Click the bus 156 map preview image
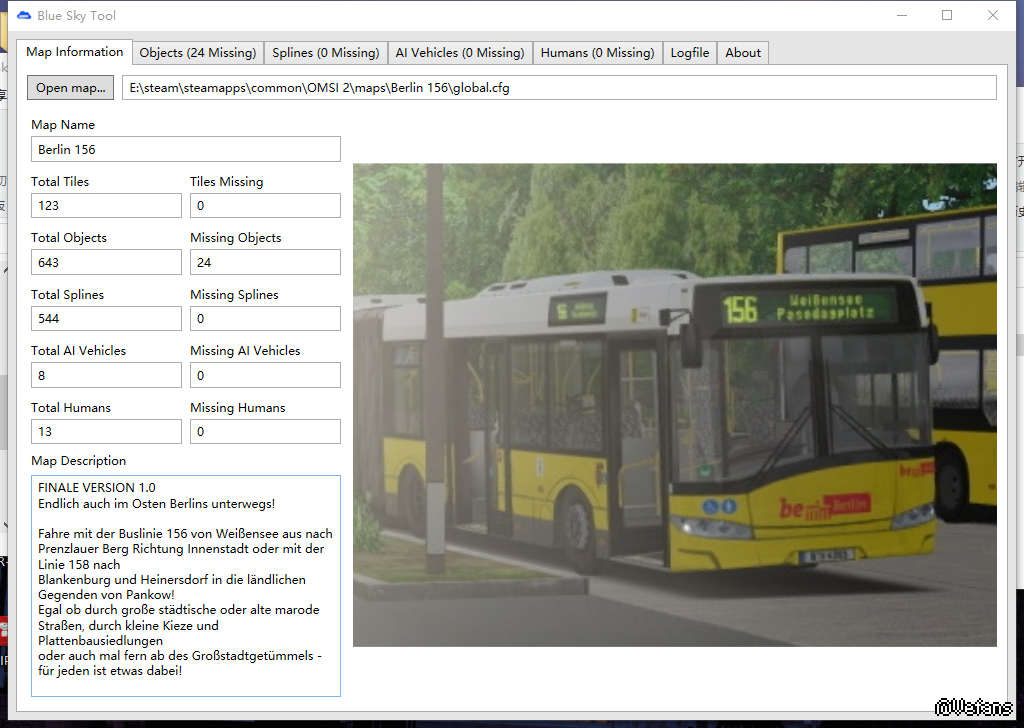Viewport: 1024px width, 728px height. click(x=675, y=405)
